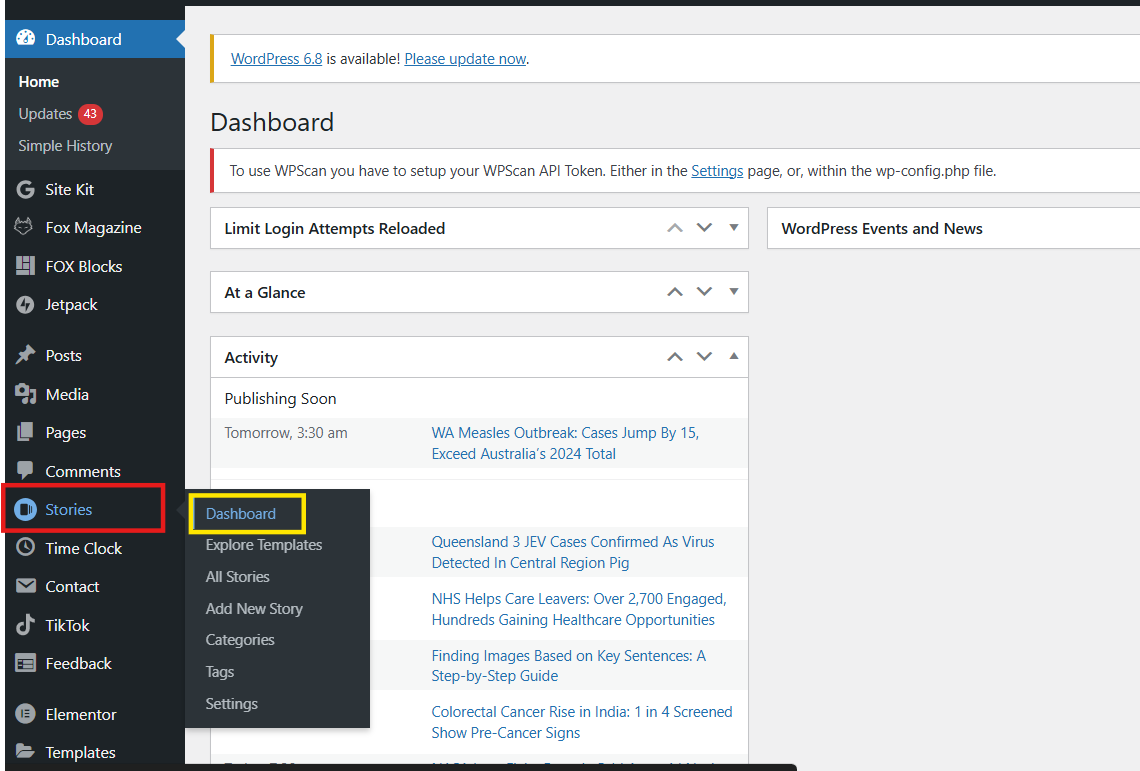This screenshot has width=1140, height=771.
Task: Click the 43 updates count badge
Action: tap(90, 113)
